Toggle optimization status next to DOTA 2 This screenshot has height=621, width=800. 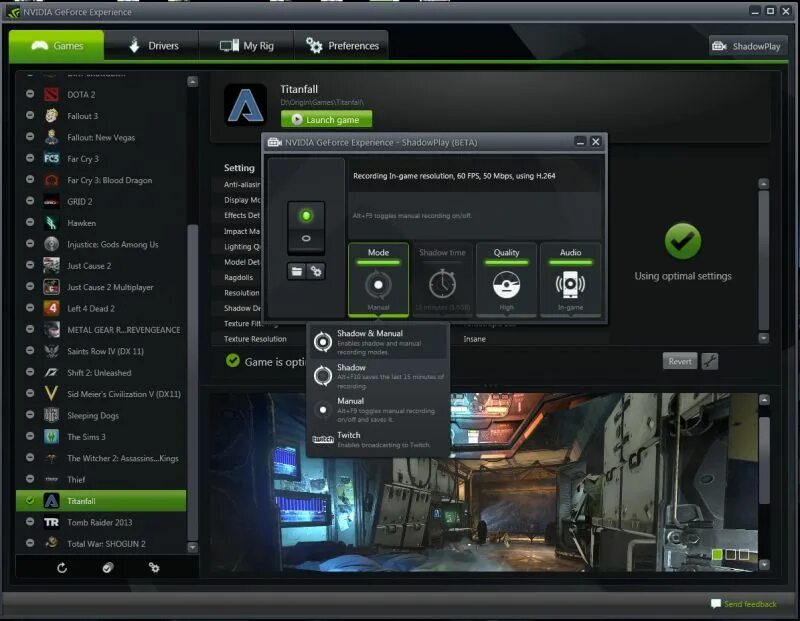click(x=30, y=94)
